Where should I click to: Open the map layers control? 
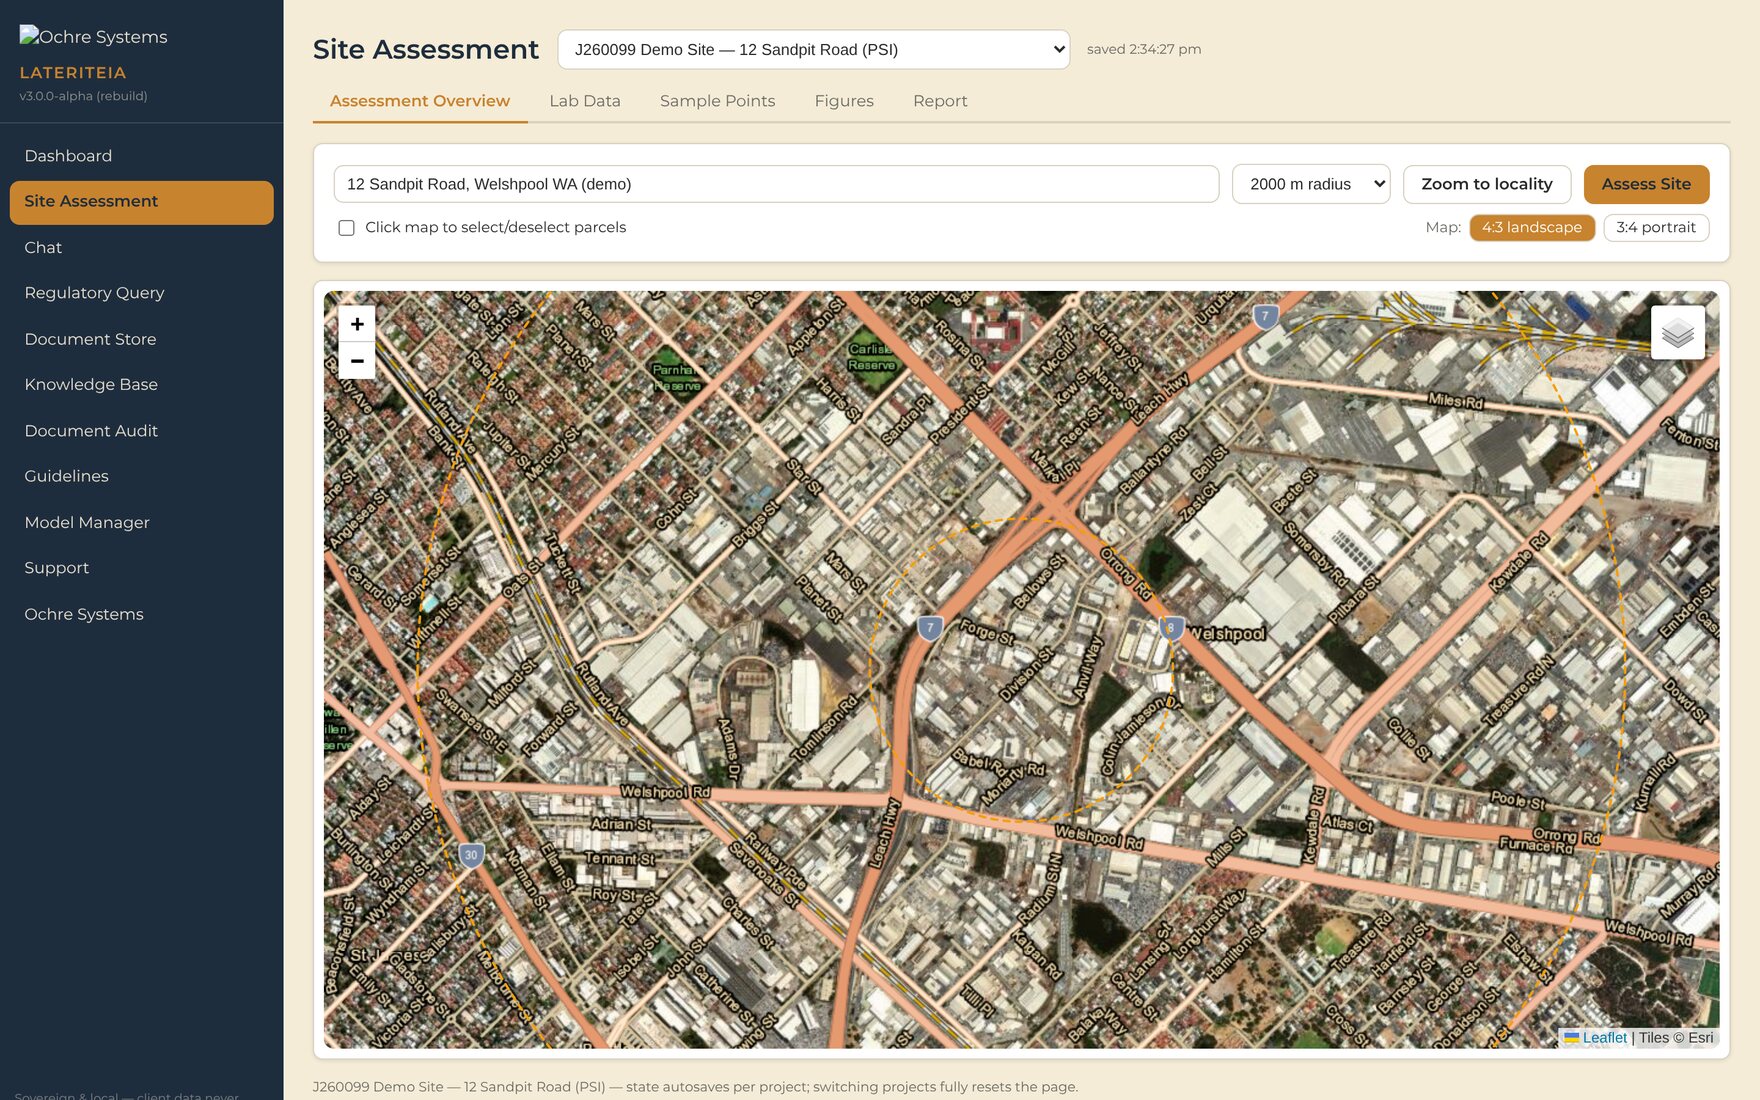coord(1677,333)
